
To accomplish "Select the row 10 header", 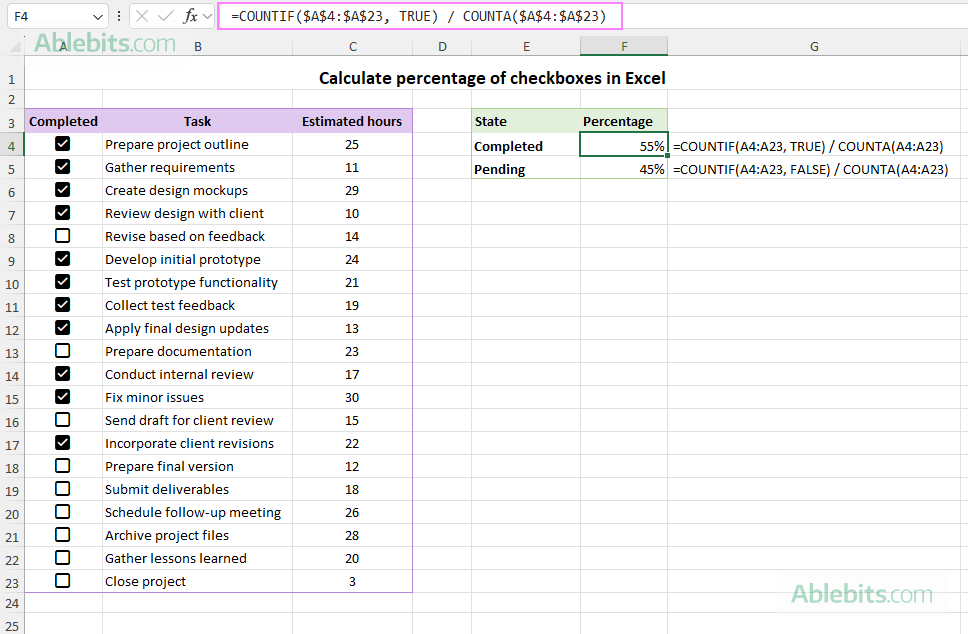I will click(x=11, y=282).
